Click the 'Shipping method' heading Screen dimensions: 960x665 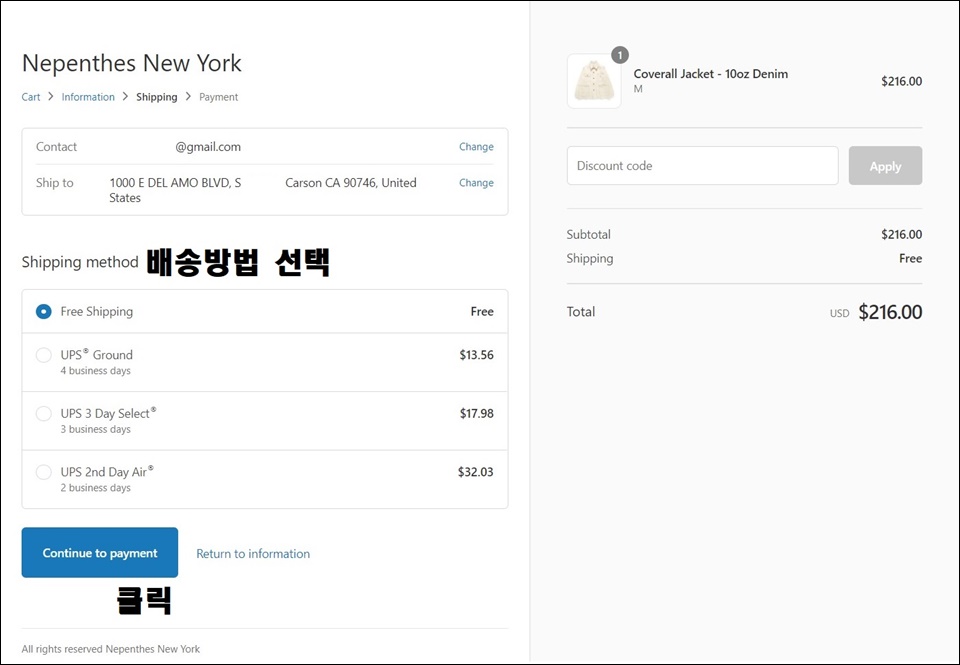click(80, 262)
